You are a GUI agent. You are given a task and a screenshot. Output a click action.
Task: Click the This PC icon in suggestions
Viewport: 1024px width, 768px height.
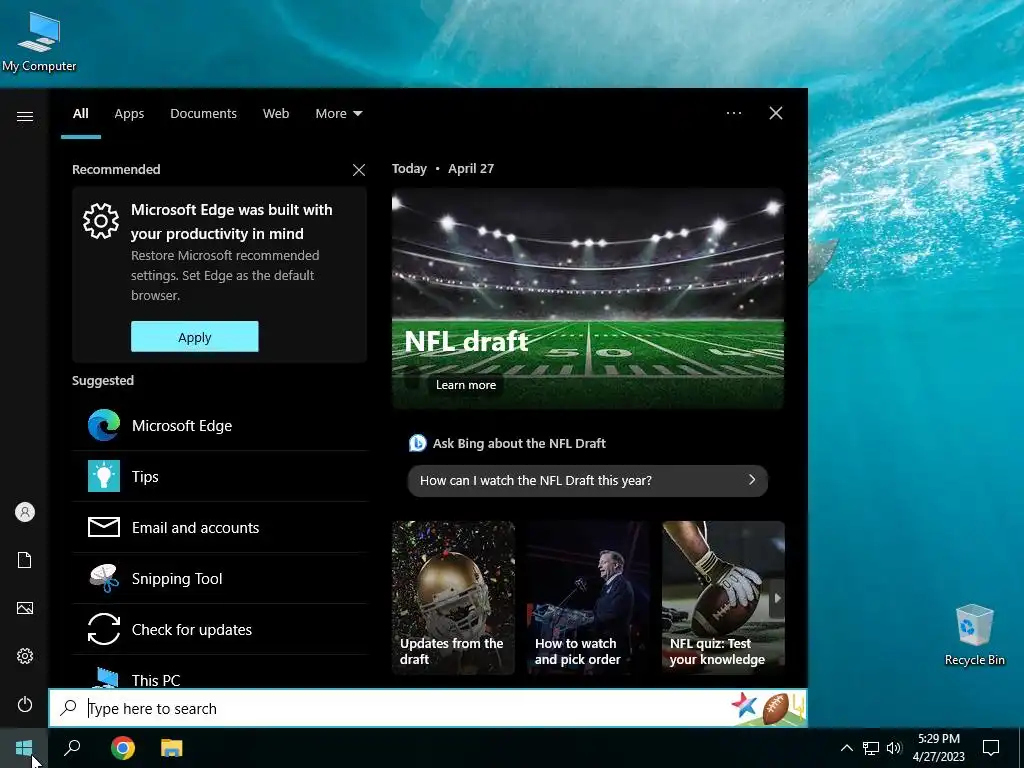click(104, 677)
